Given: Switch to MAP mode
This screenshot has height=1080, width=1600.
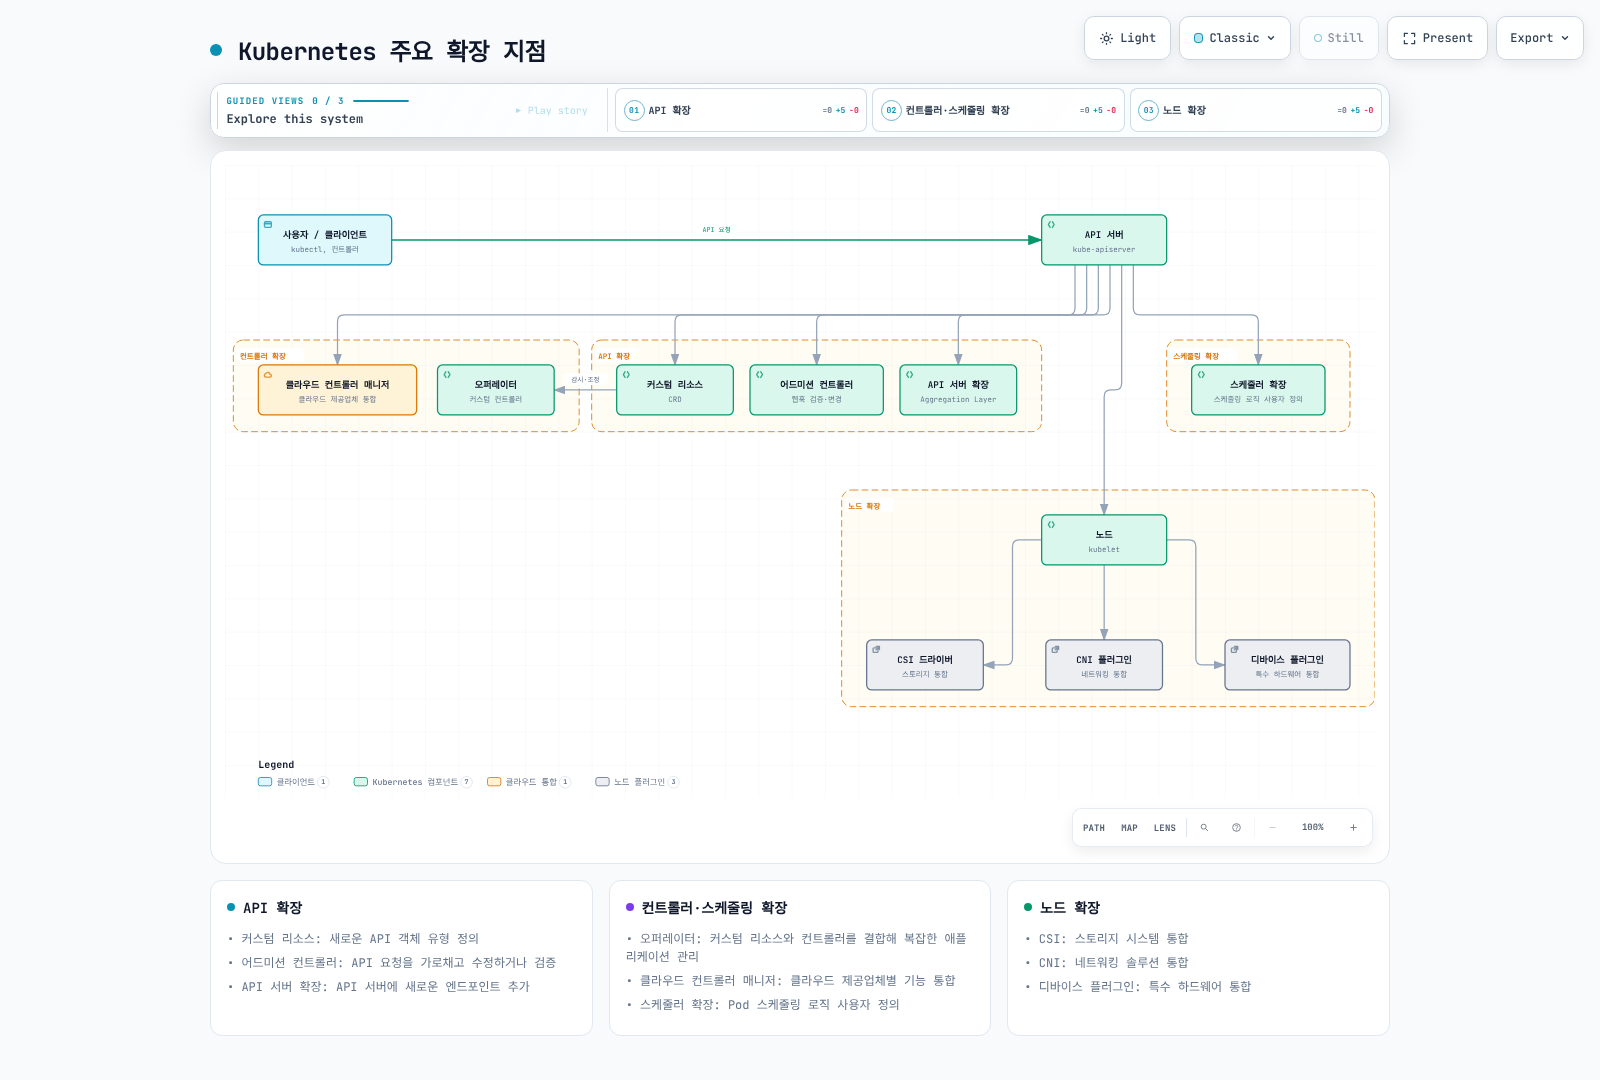Looking at the screenshot, I should [1129, 828].
